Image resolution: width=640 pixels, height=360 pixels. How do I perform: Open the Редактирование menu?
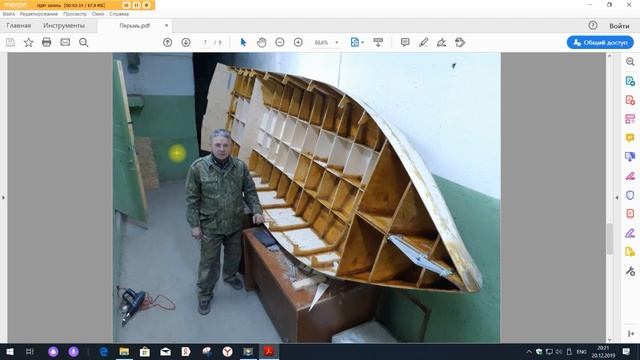click(x=39, y=14)
